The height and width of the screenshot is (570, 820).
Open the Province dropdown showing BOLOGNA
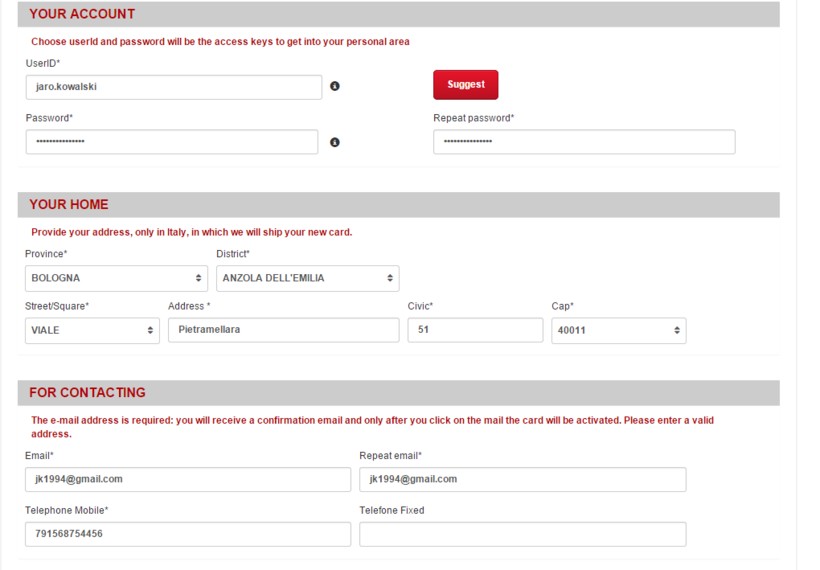click(x=116, y=278)
